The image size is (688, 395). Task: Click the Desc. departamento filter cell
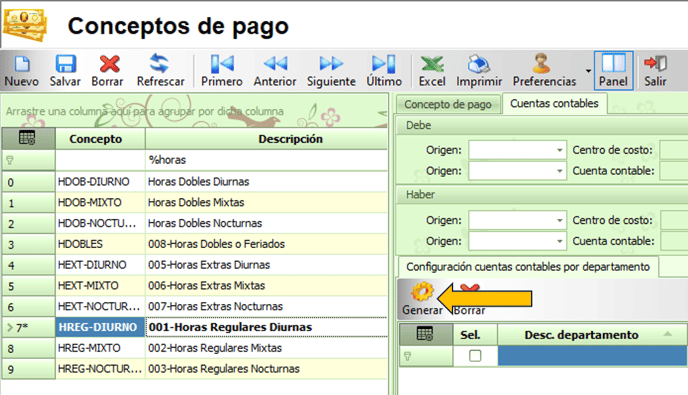(592, 356)
